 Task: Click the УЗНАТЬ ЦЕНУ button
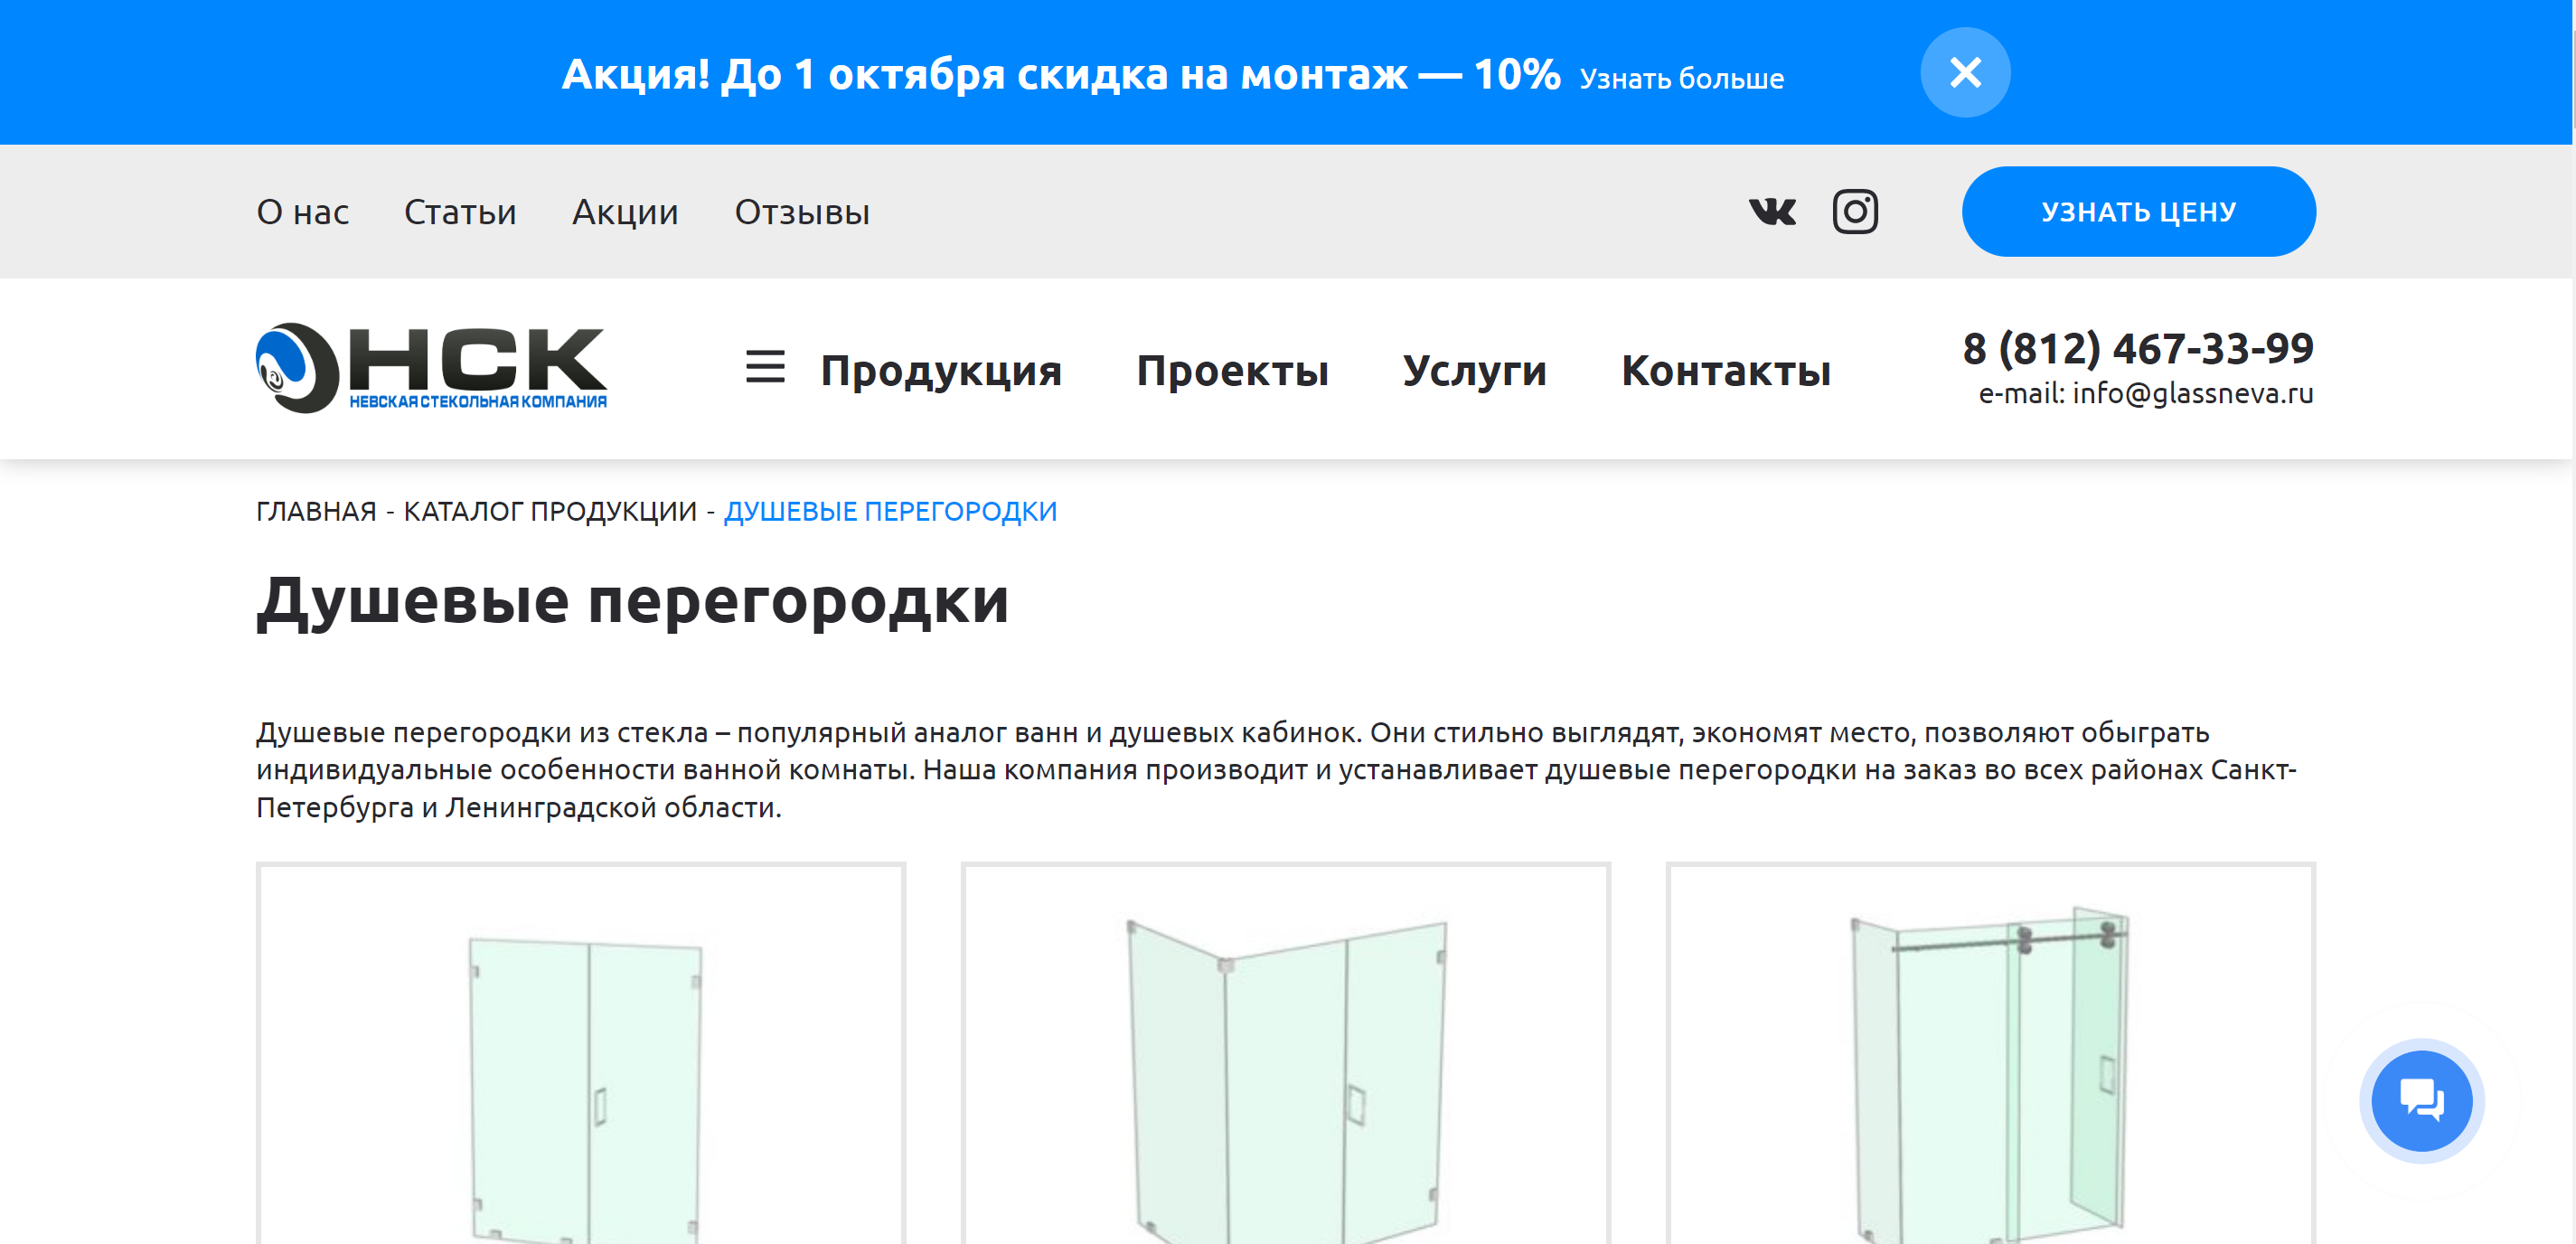tap(2138, 212)
